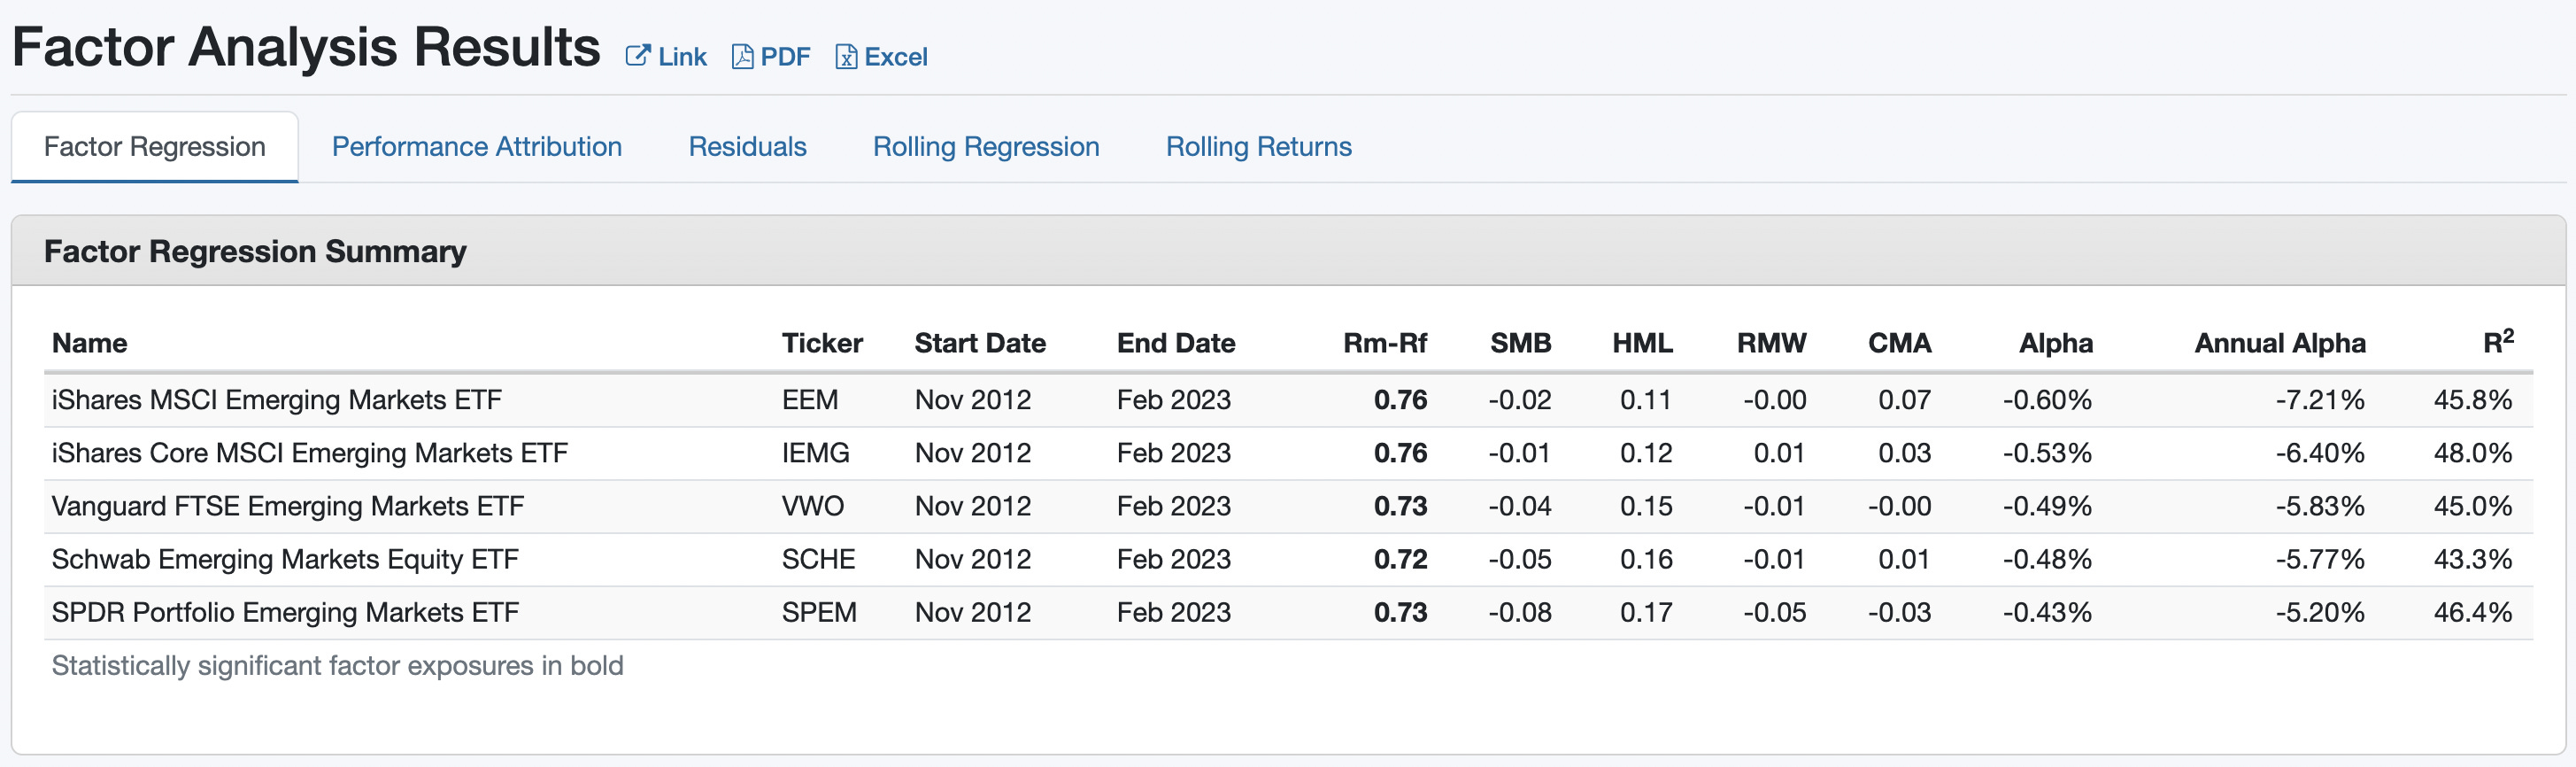This screenshot has width=2576, height=767.
Task: Click EEM R² value 45.8%
Action: pyautogui.click(x=2473, y=400)
